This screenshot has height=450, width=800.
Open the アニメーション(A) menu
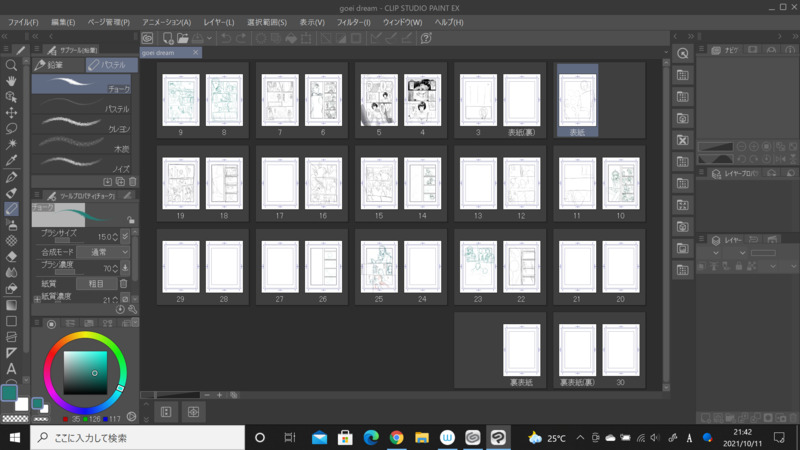click(x=166, y=22)
